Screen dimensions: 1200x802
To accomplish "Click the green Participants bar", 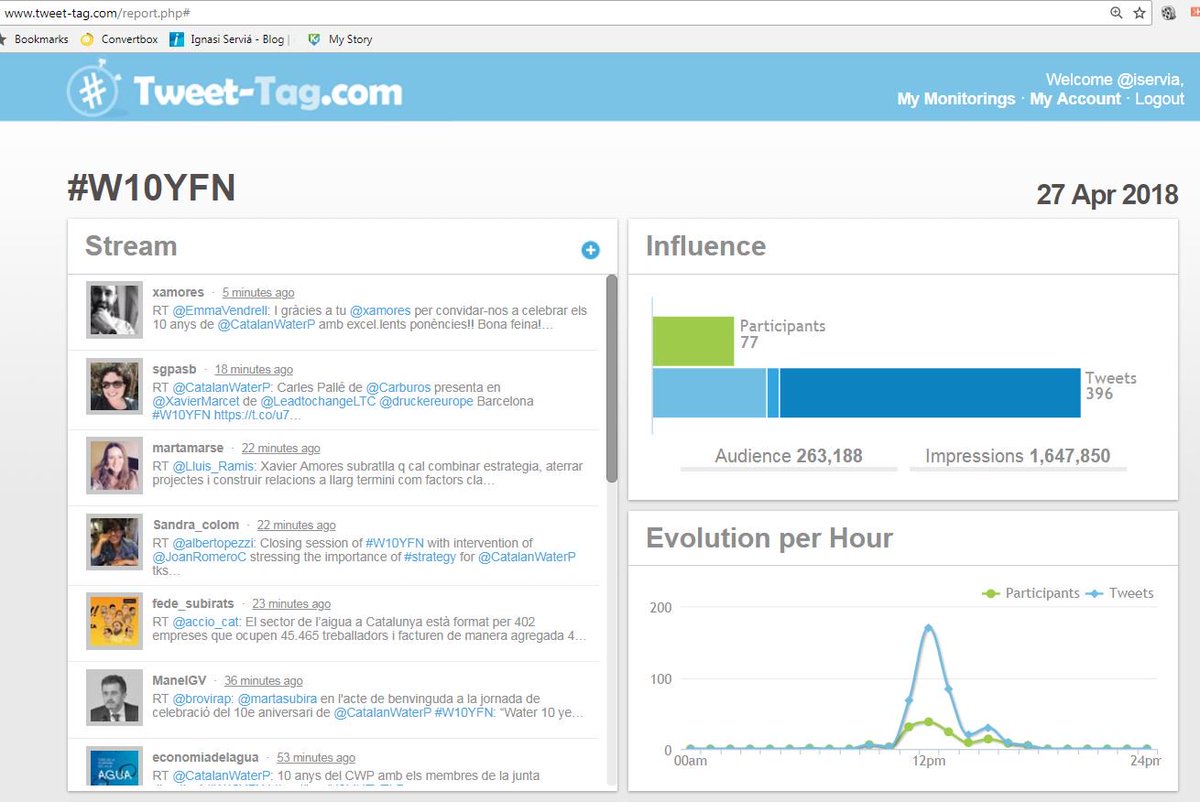I will pos(693,341).
